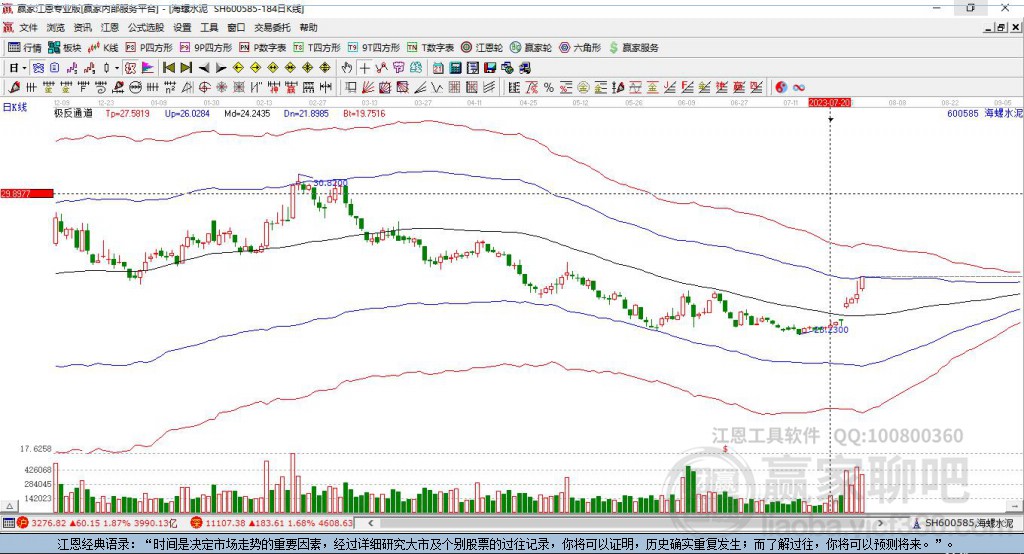Image resolution: width=1024 pixels, height=554 pixels.
Task: Expand the bottom-left up-triangle panel button
Action: pos(9,506)
